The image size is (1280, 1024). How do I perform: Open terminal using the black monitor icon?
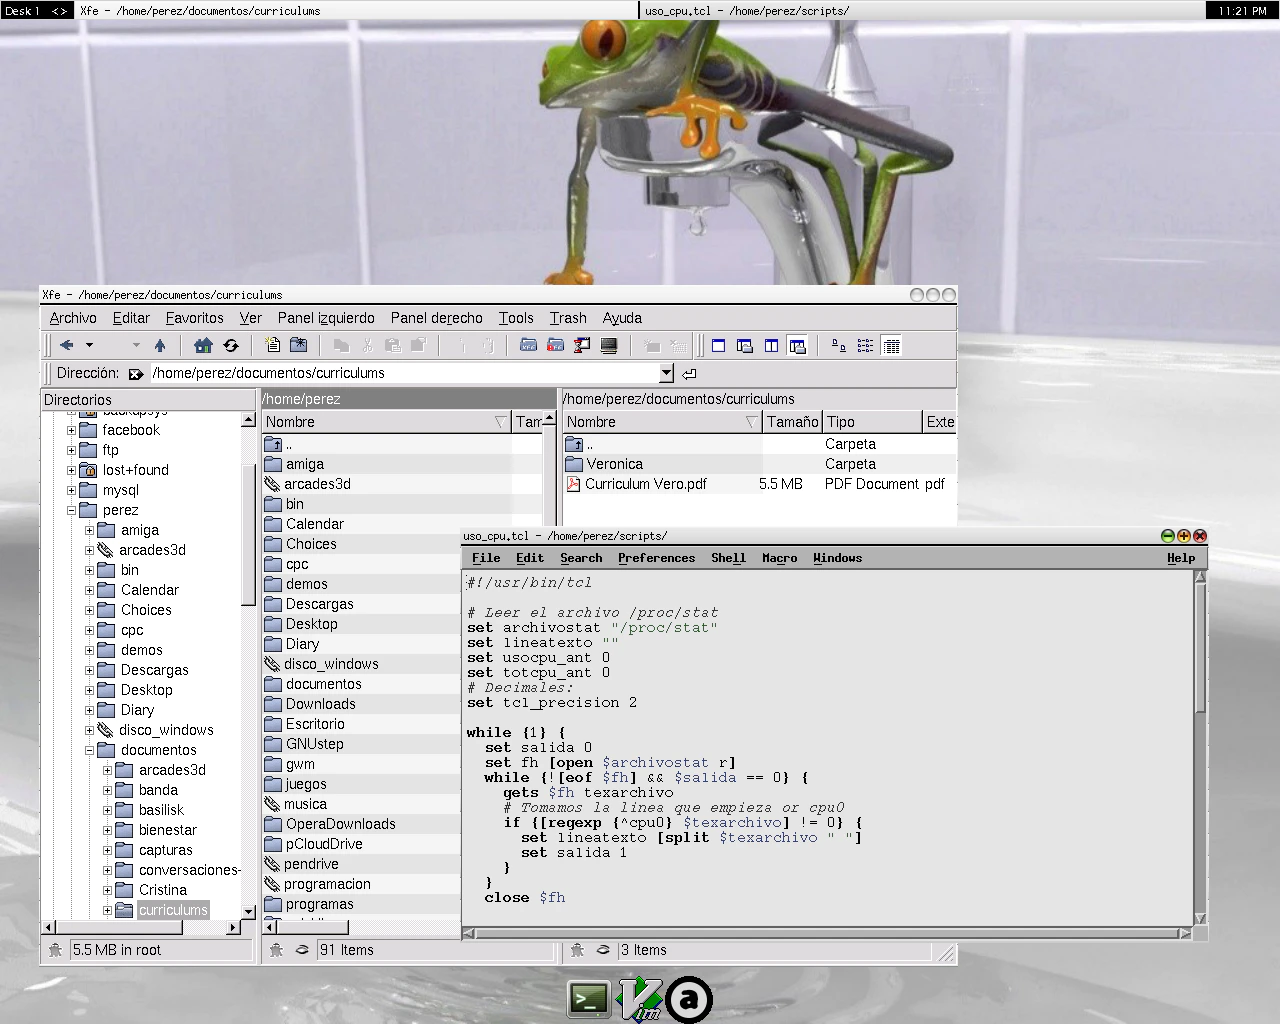point(608,346)
